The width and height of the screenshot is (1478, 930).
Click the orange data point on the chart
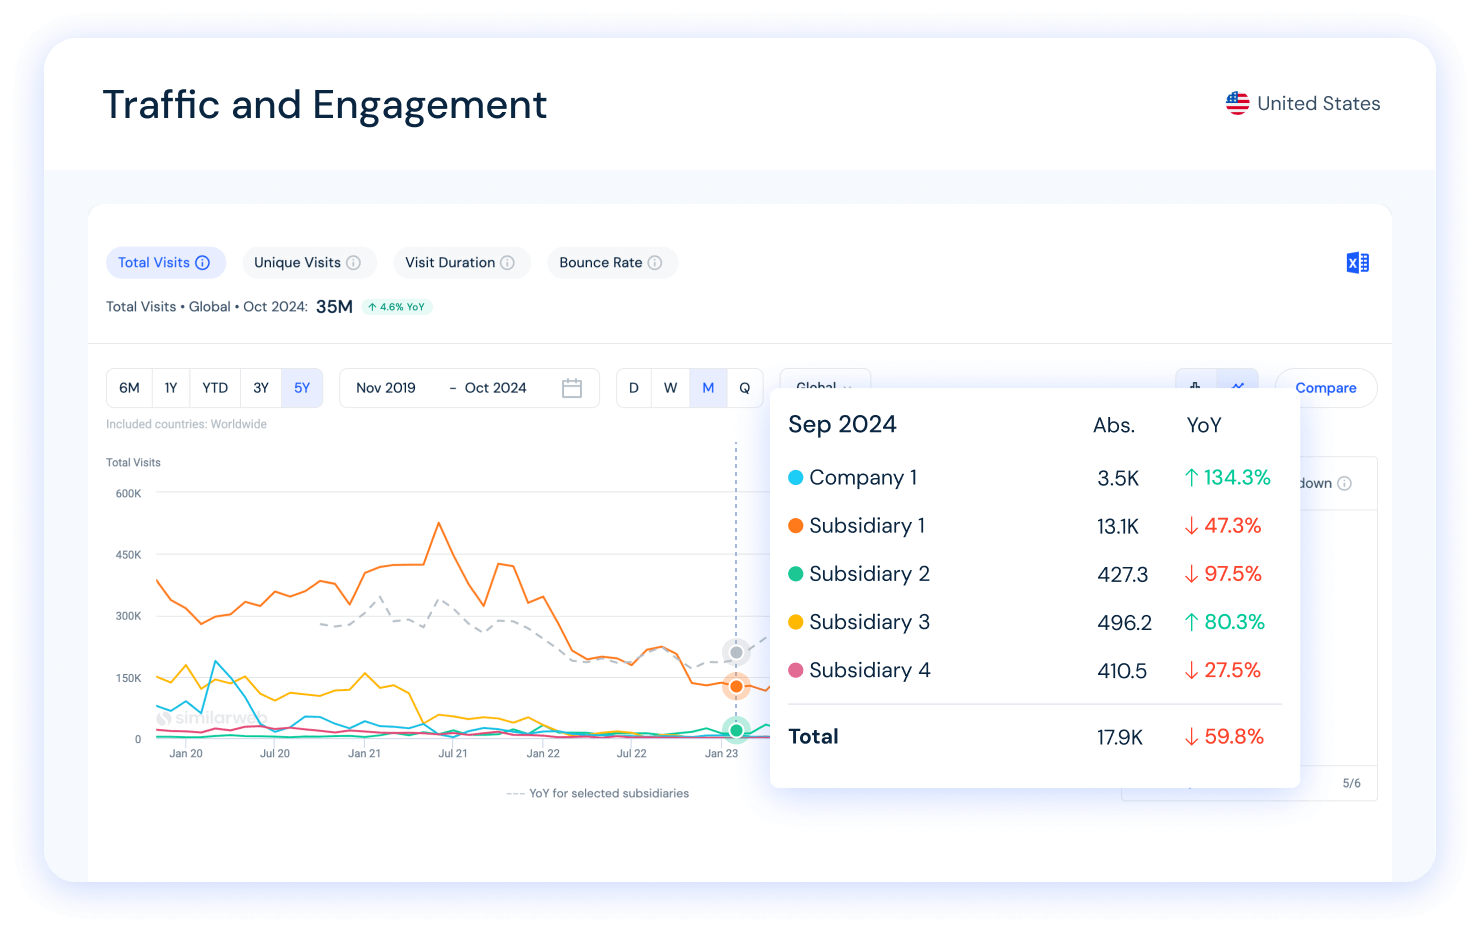click(x=736, y=687)
